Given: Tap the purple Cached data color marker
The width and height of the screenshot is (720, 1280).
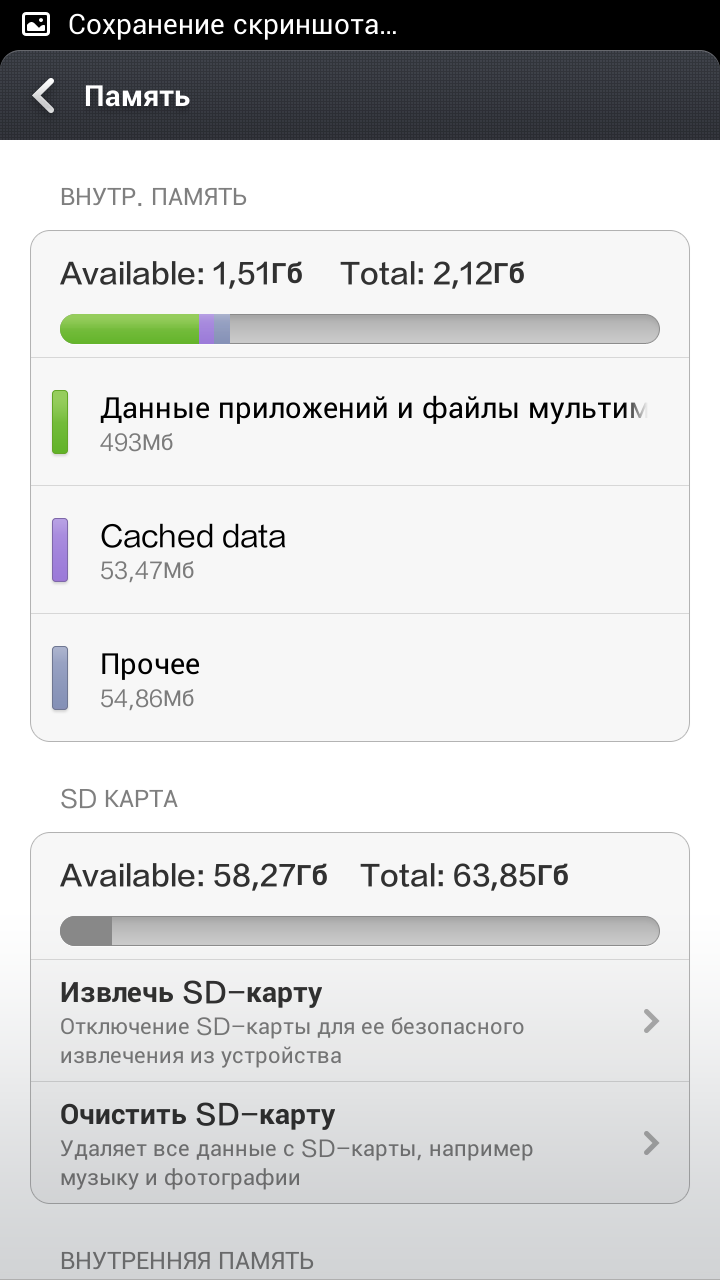Looking at the screenshot, I should pyautogui.click(x=60, y=550).
